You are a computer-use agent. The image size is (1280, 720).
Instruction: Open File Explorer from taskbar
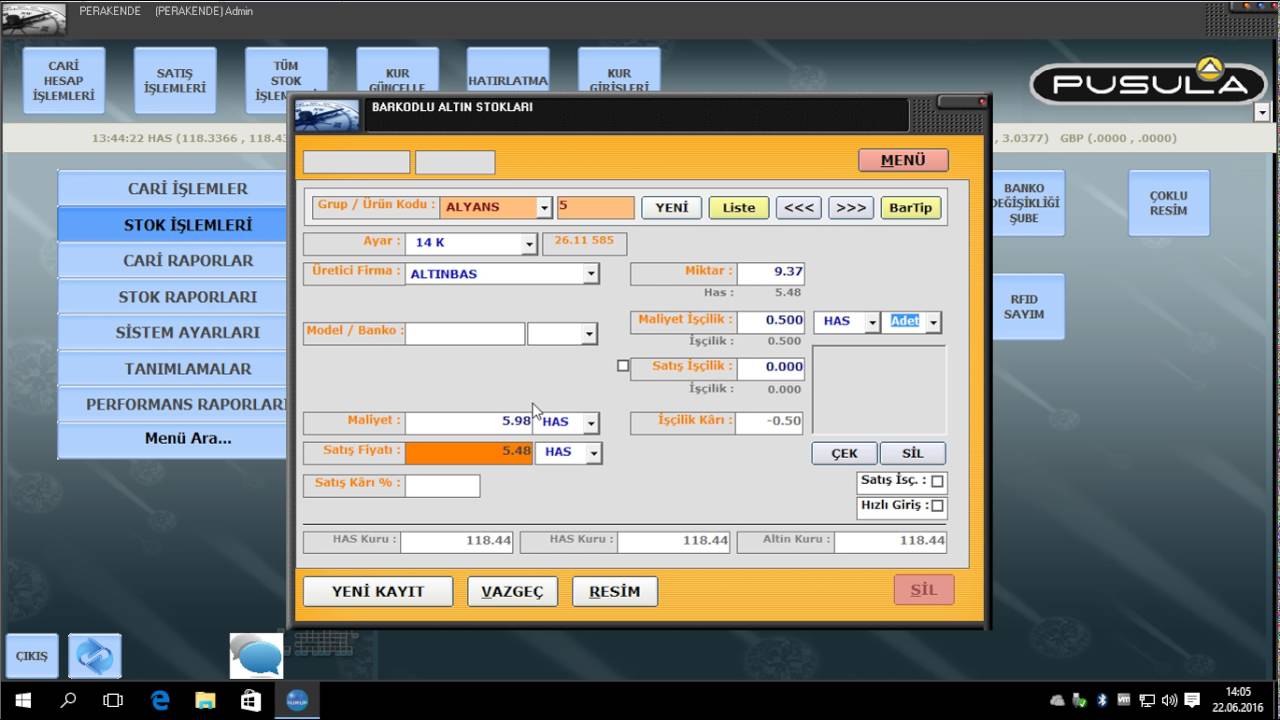(205, 700)
